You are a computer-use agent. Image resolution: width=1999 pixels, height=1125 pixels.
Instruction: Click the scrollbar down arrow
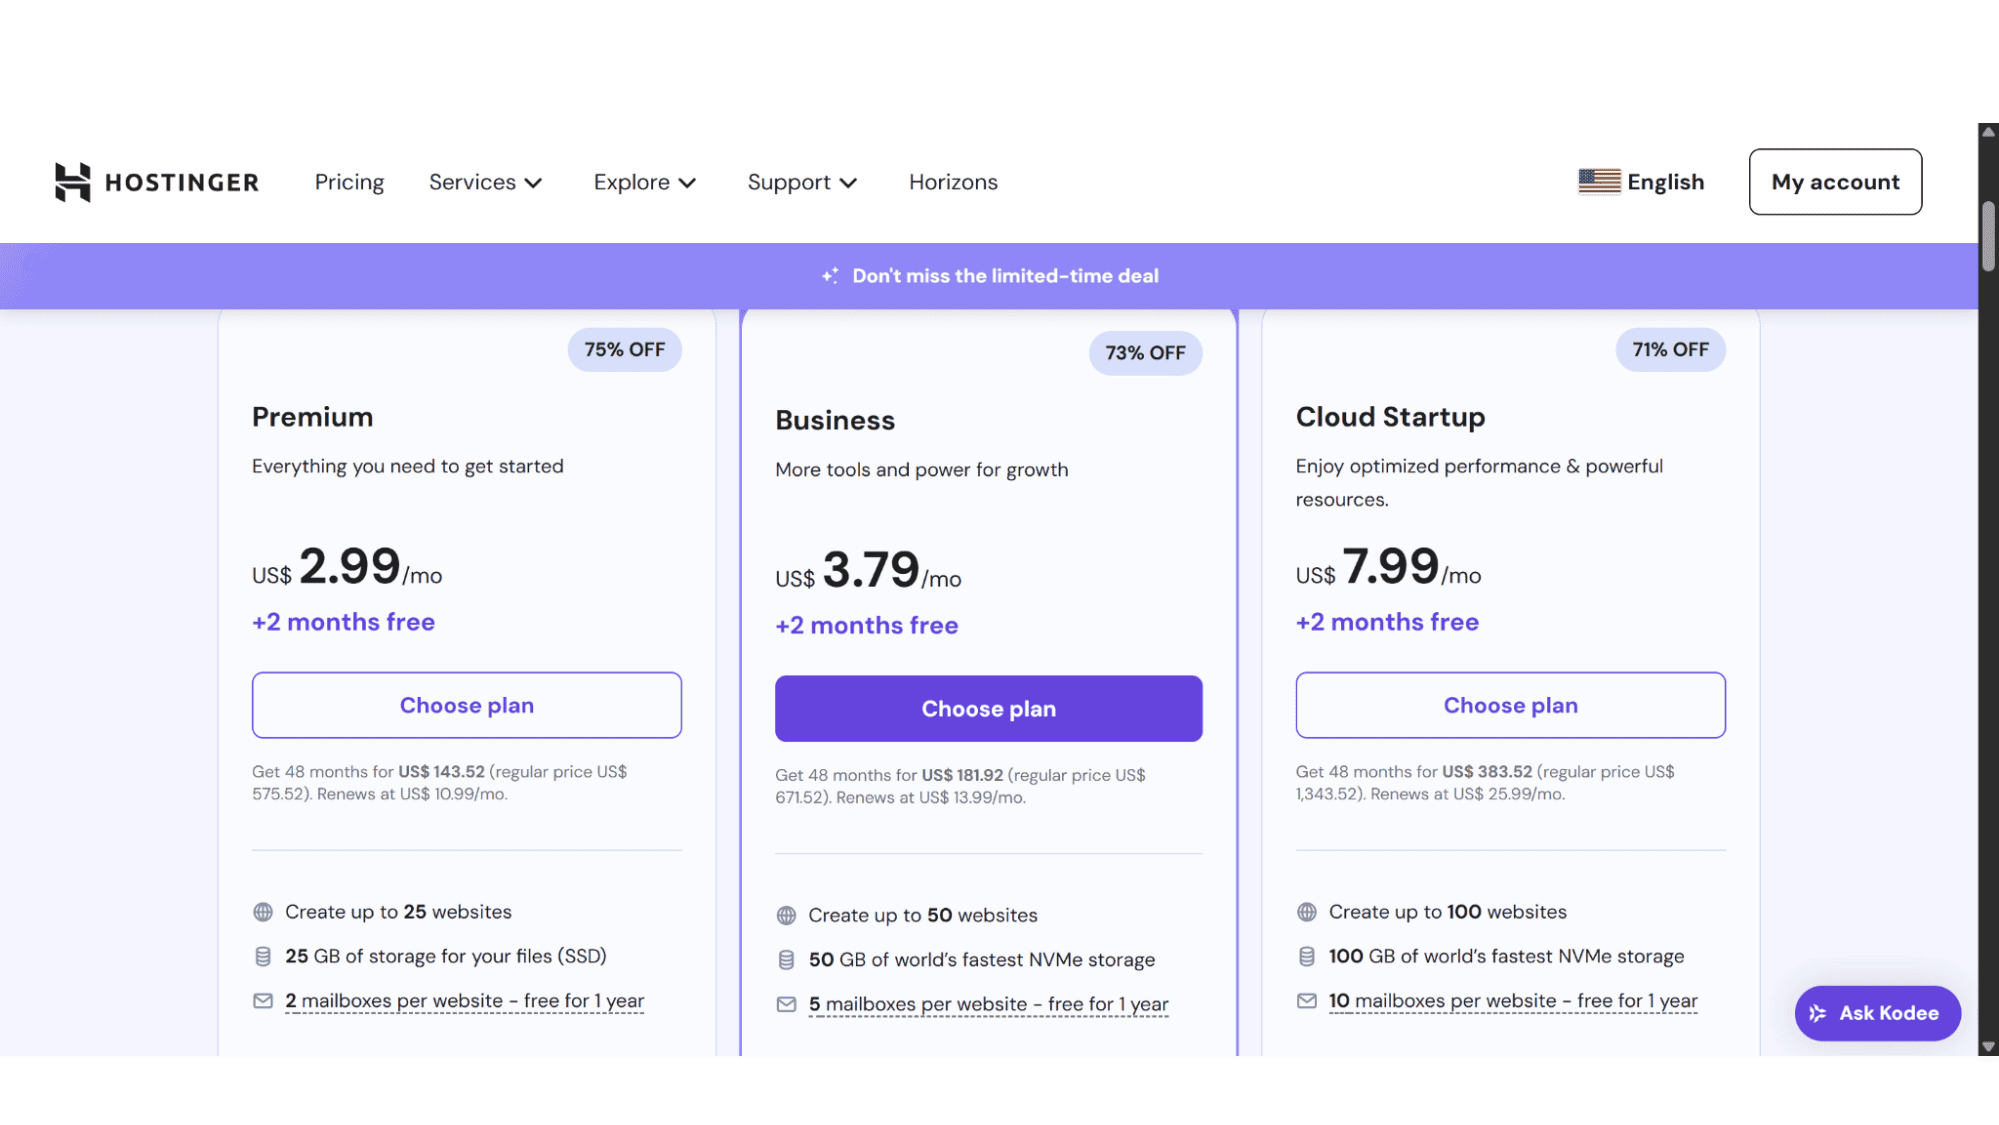coord(1988,1047)
